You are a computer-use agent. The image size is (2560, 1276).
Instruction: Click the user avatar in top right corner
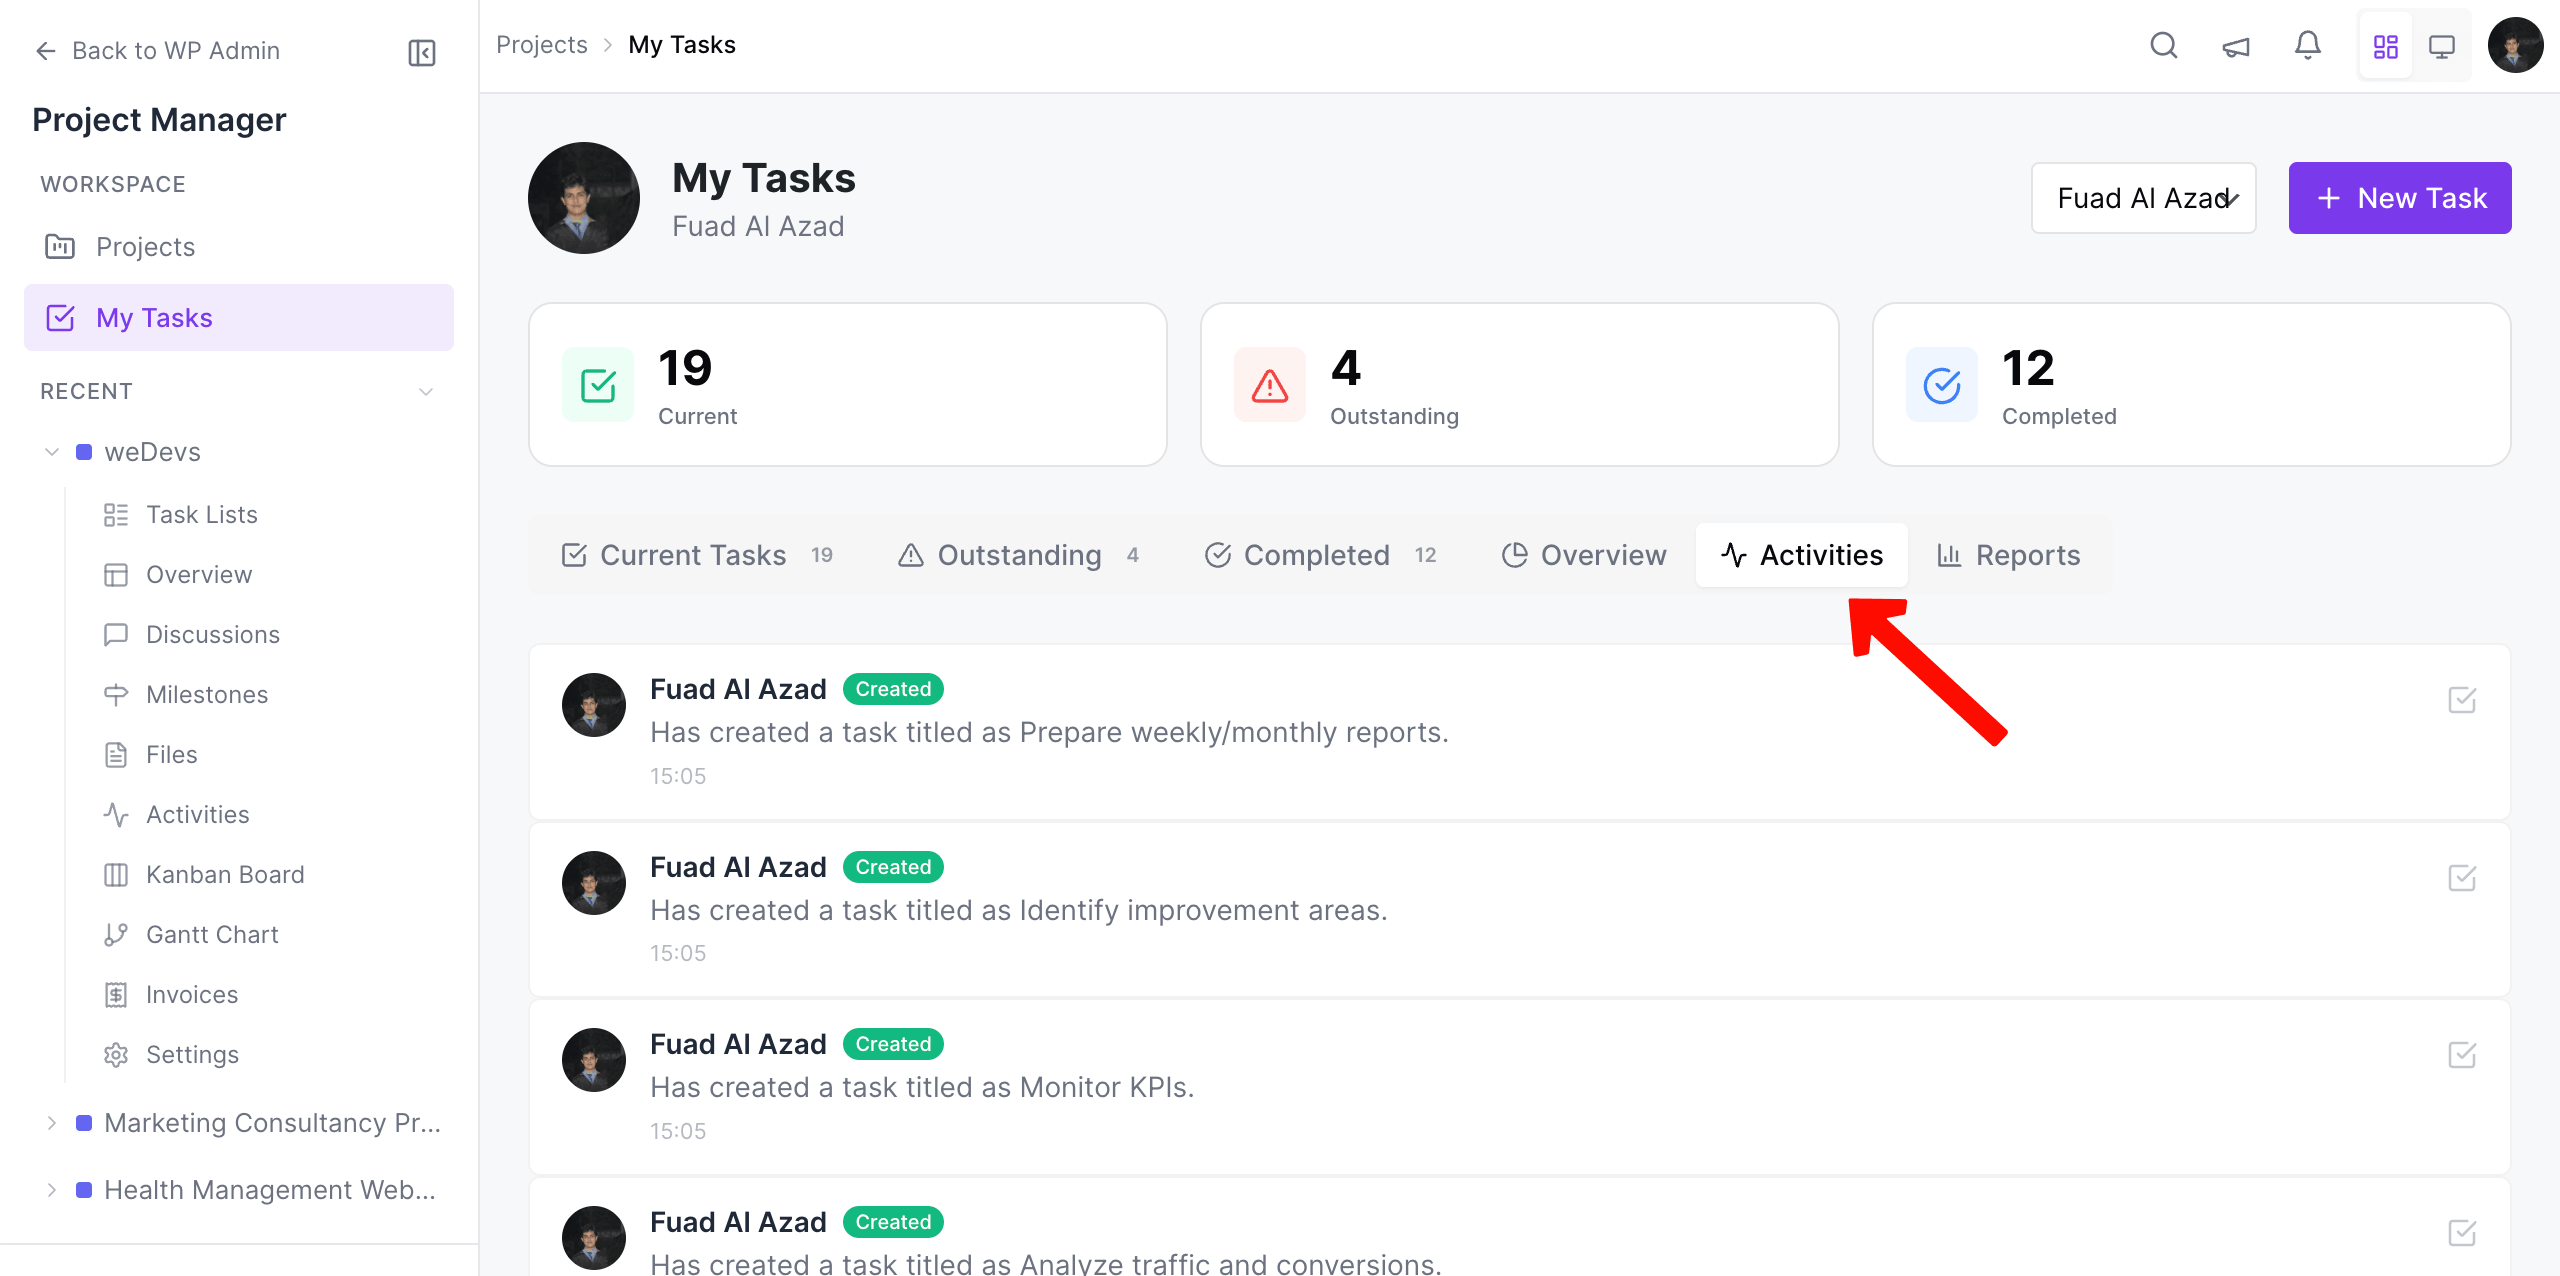click(2516, 45)
